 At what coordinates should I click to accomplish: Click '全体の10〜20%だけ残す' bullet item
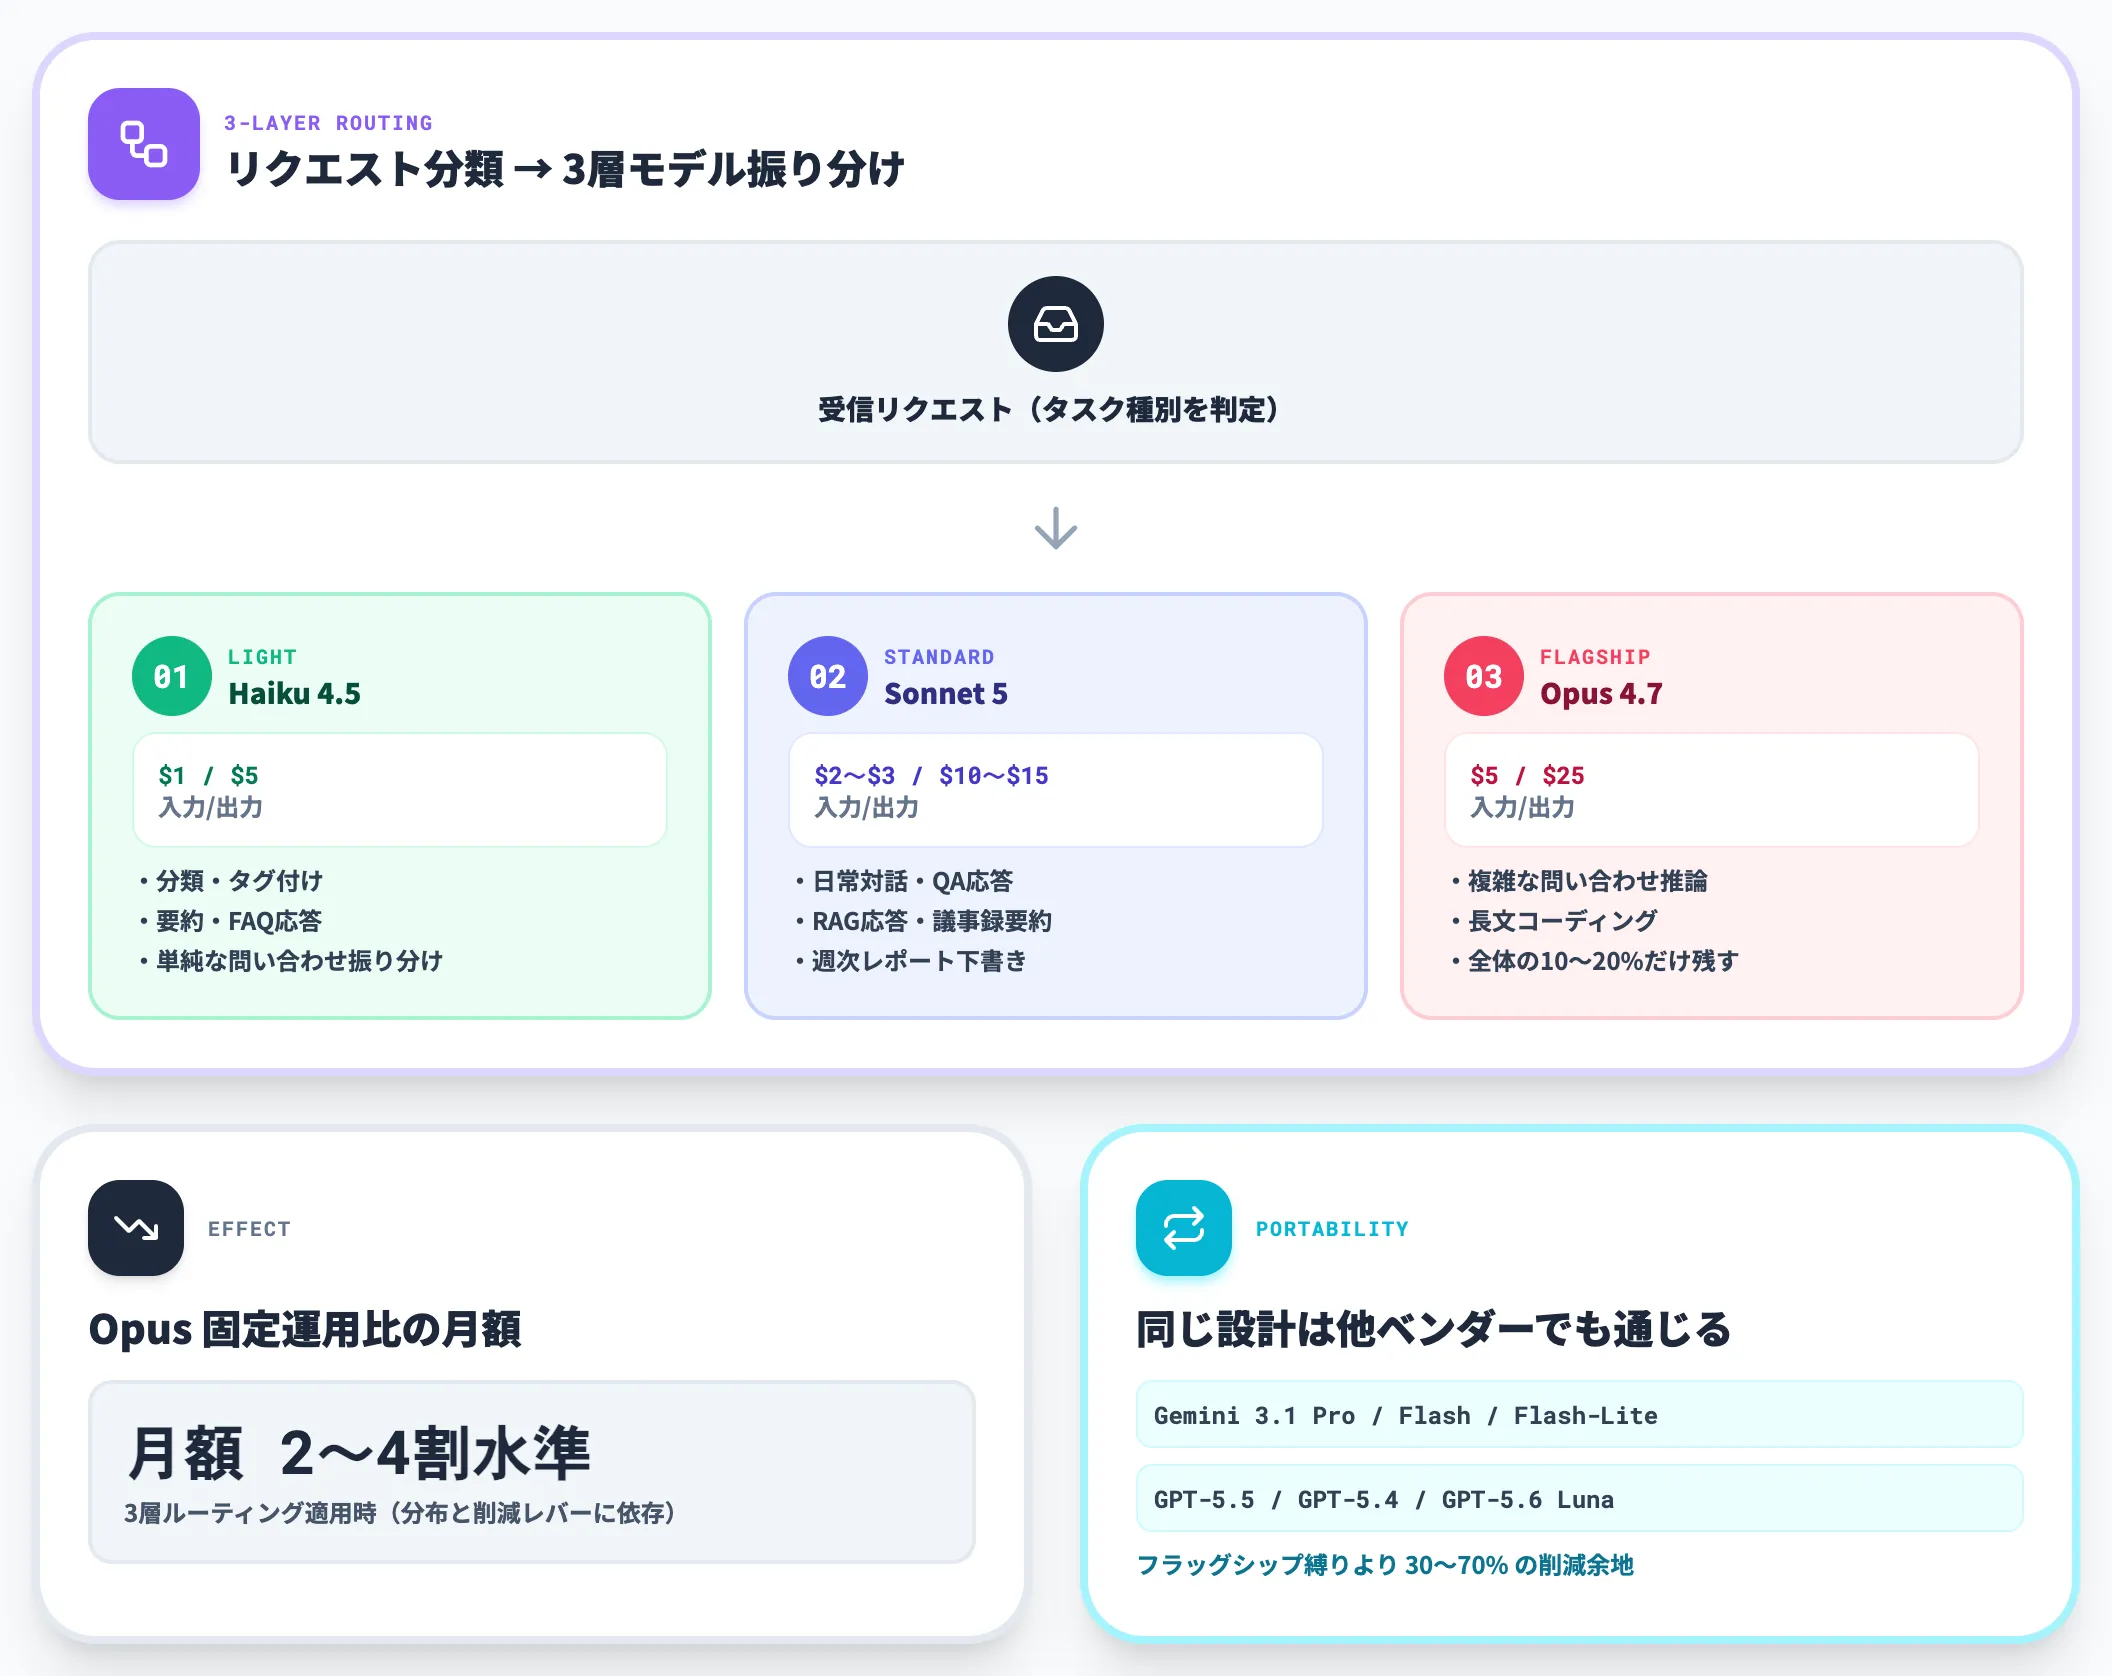click(1595, 961)
